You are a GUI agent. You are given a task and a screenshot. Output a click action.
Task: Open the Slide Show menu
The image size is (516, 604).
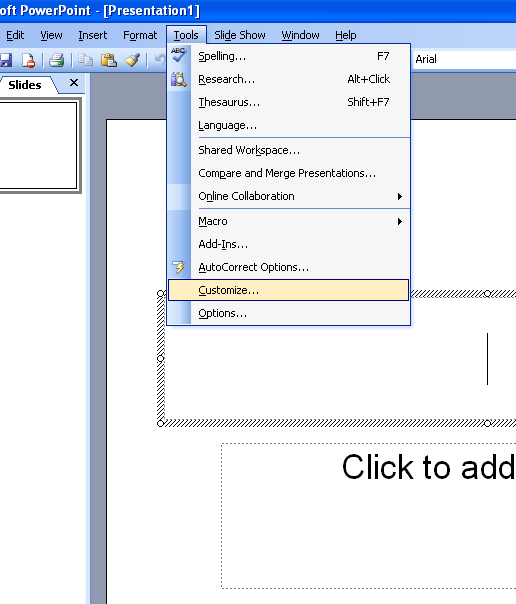[x=240, y=35]
